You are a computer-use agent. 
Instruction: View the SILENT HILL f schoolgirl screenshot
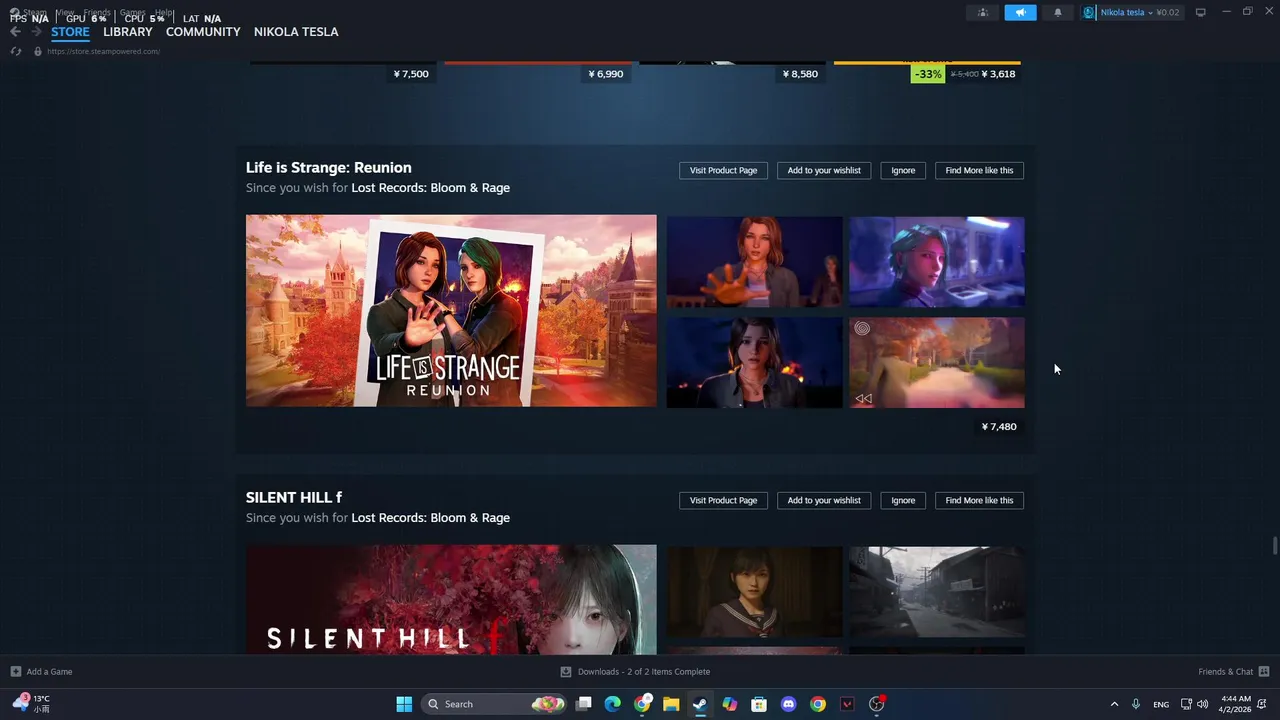click(754, 592)
